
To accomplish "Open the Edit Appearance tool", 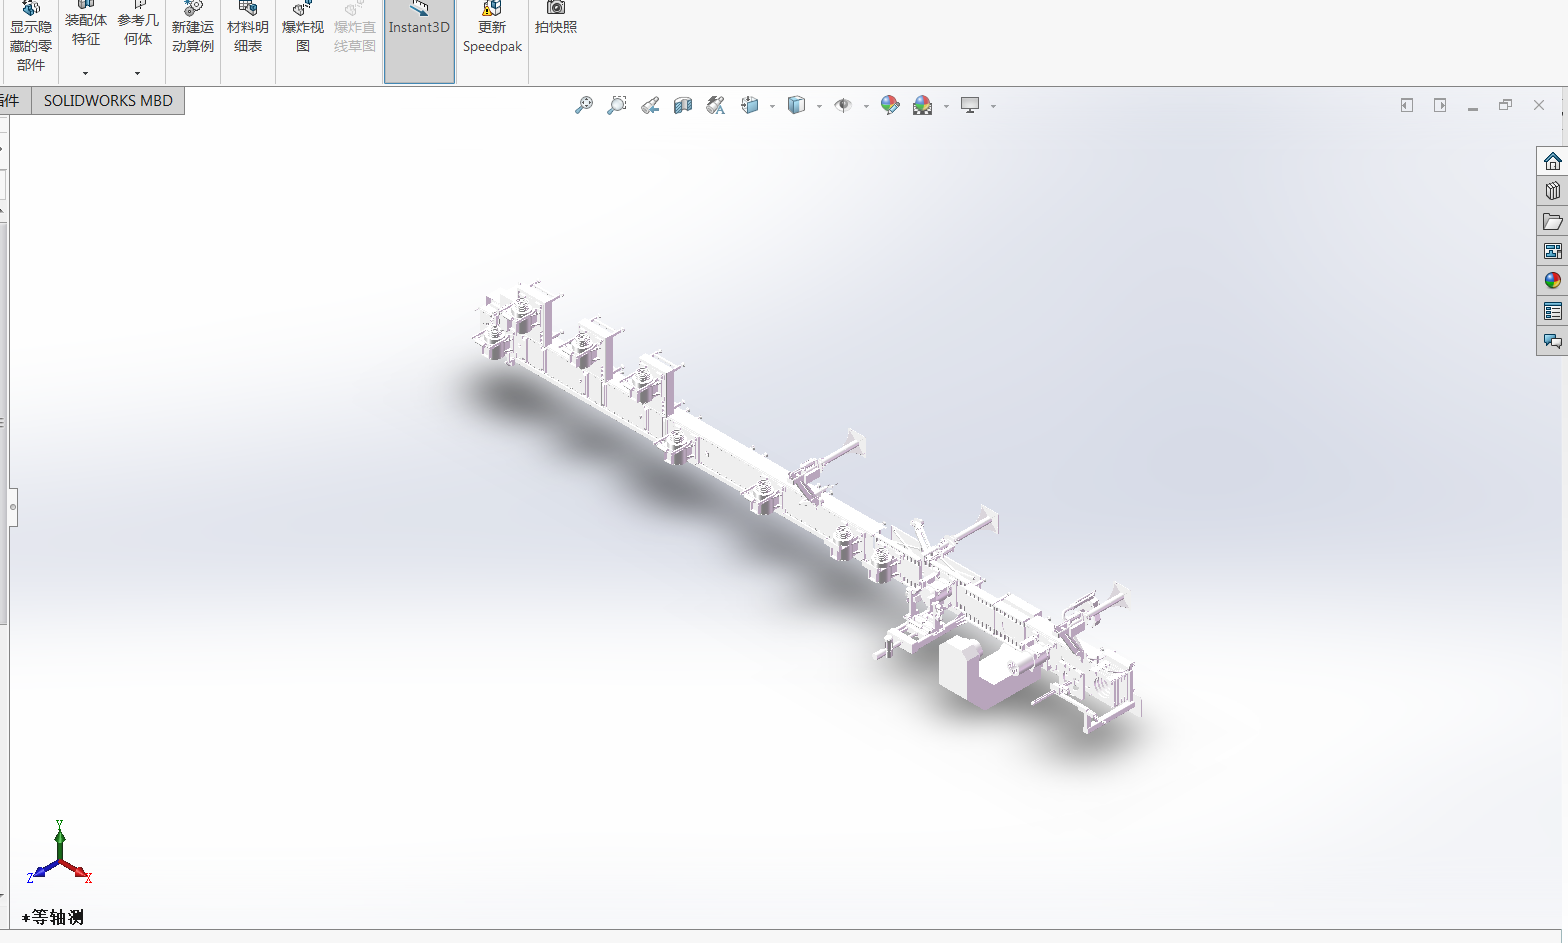I will click(x=890, y=105).
